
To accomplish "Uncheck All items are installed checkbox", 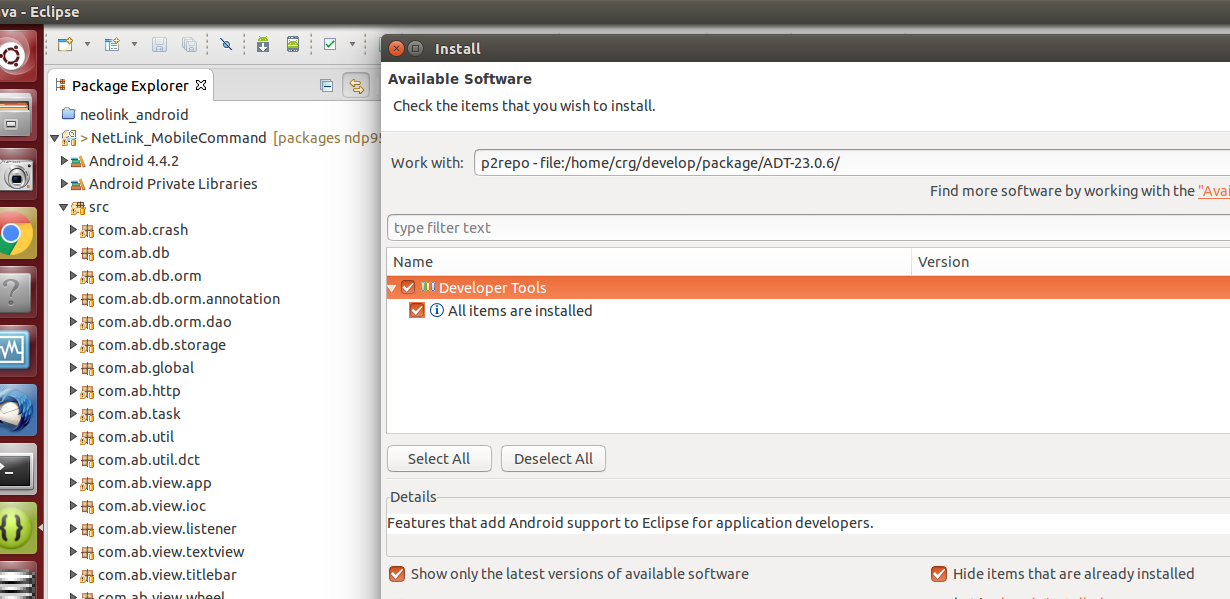I will coord(418,311).
